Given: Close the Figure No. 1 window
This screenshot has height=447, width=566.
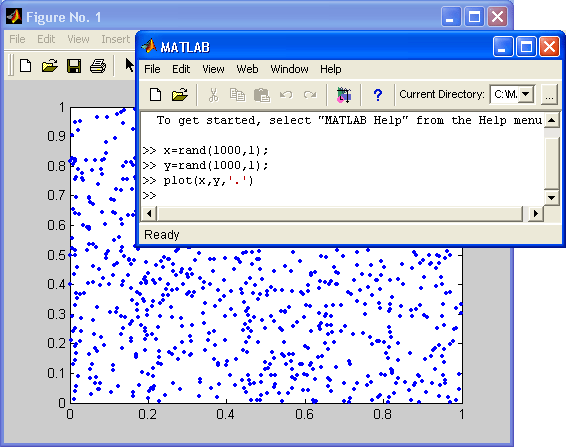Looking at the screenshot, I should 497,17.
